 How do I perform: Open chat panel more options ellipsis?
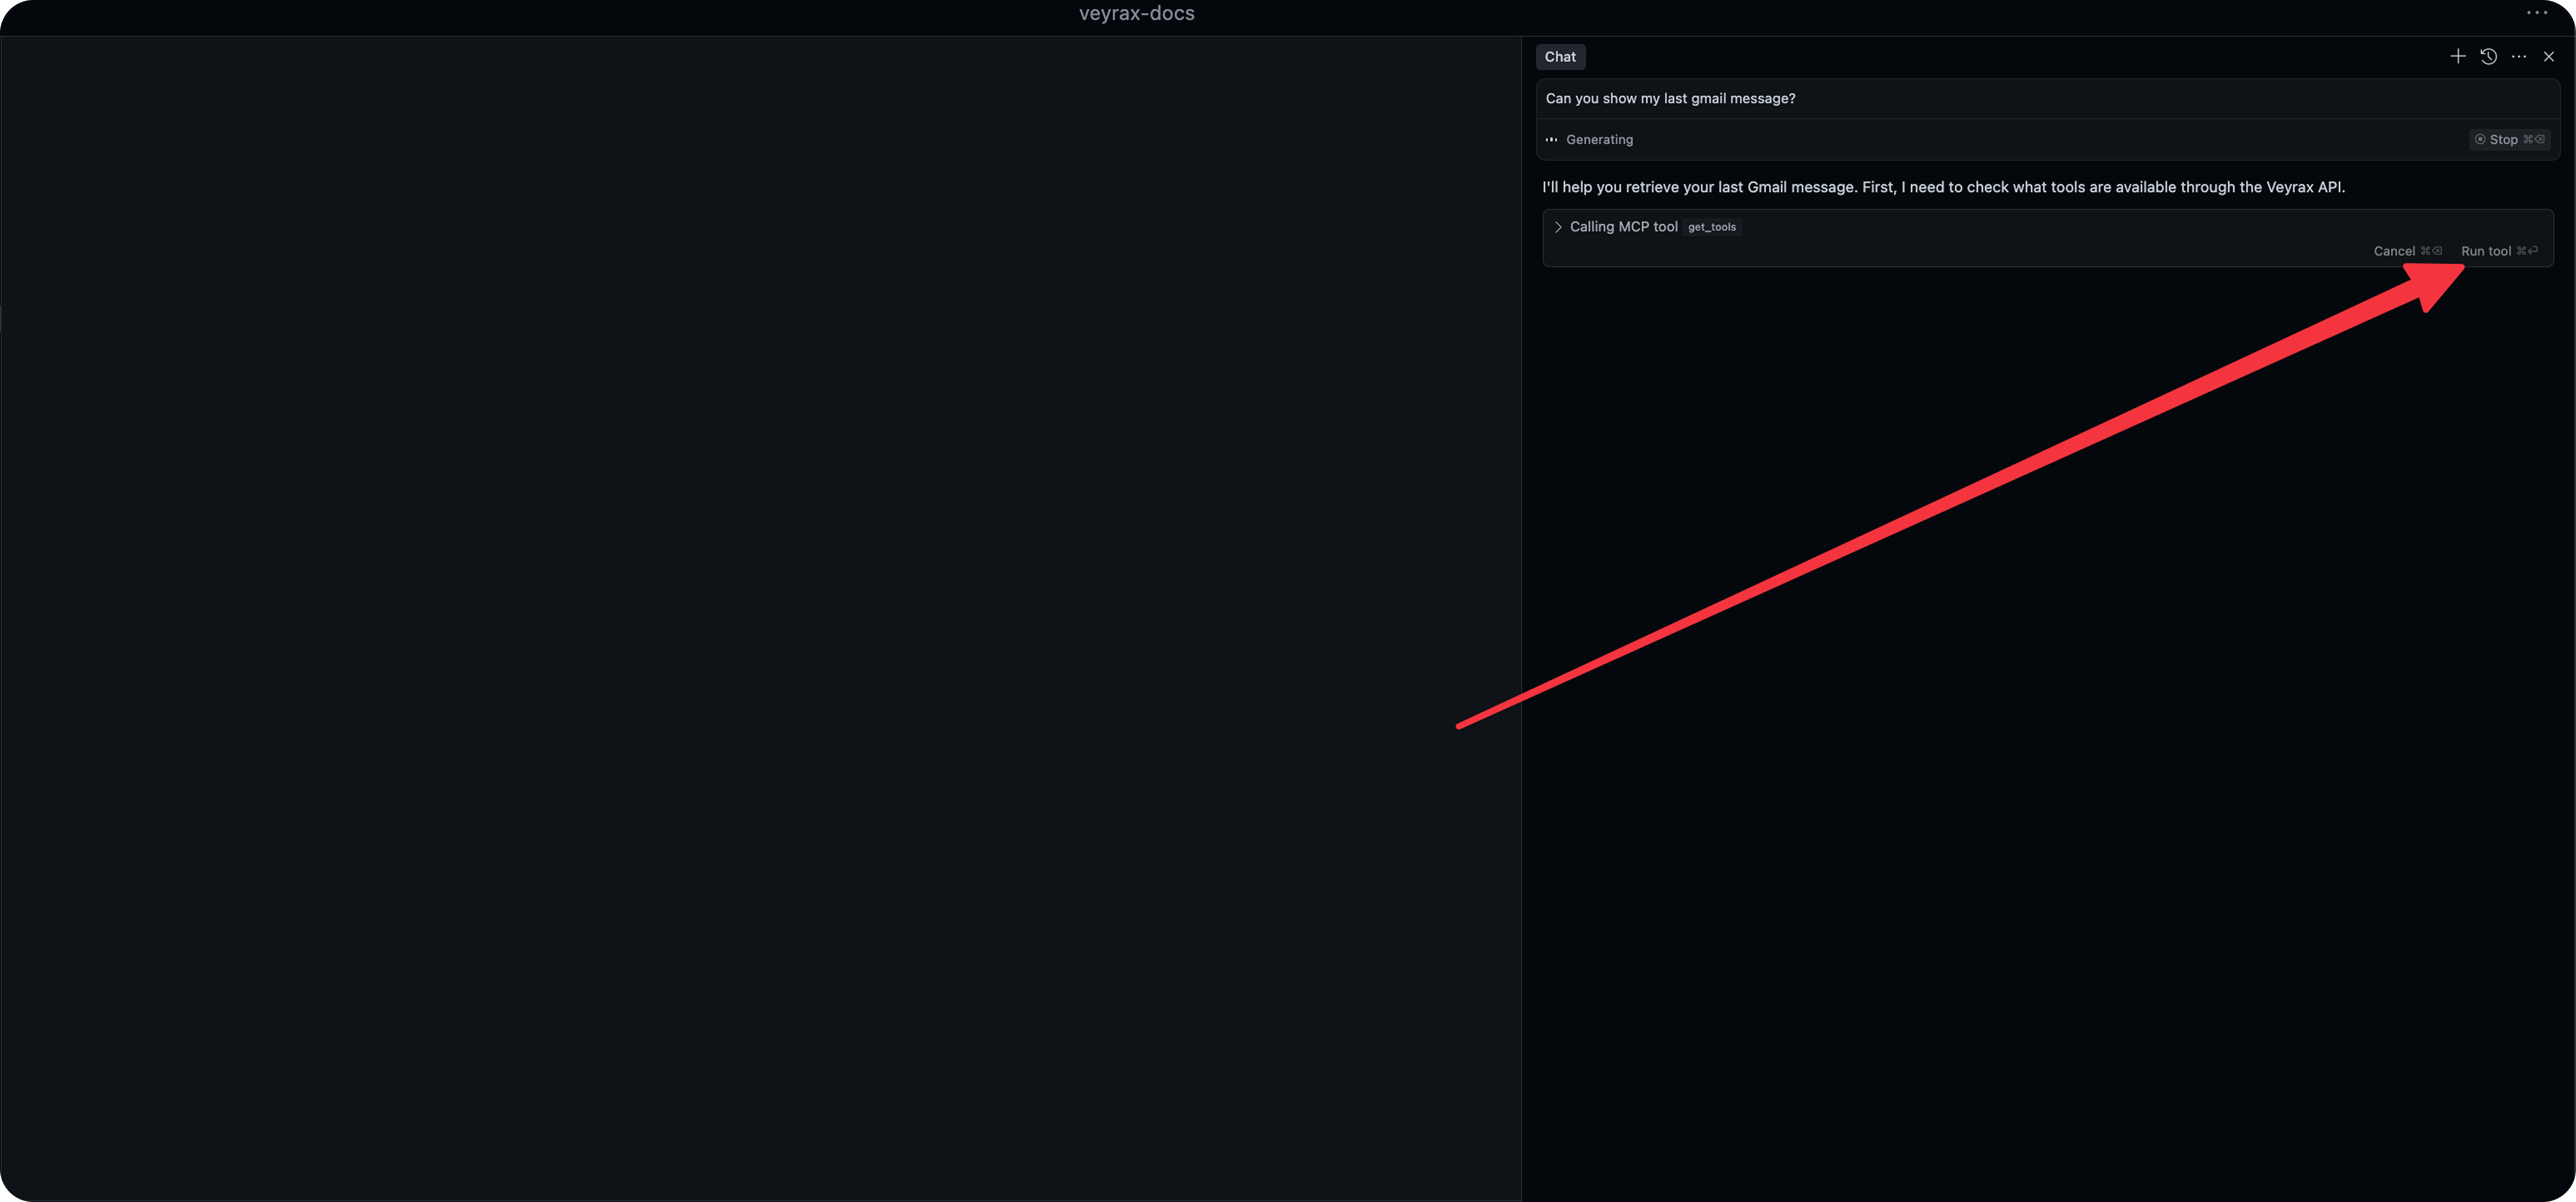pyautogui.click(x=2518, y=56)
